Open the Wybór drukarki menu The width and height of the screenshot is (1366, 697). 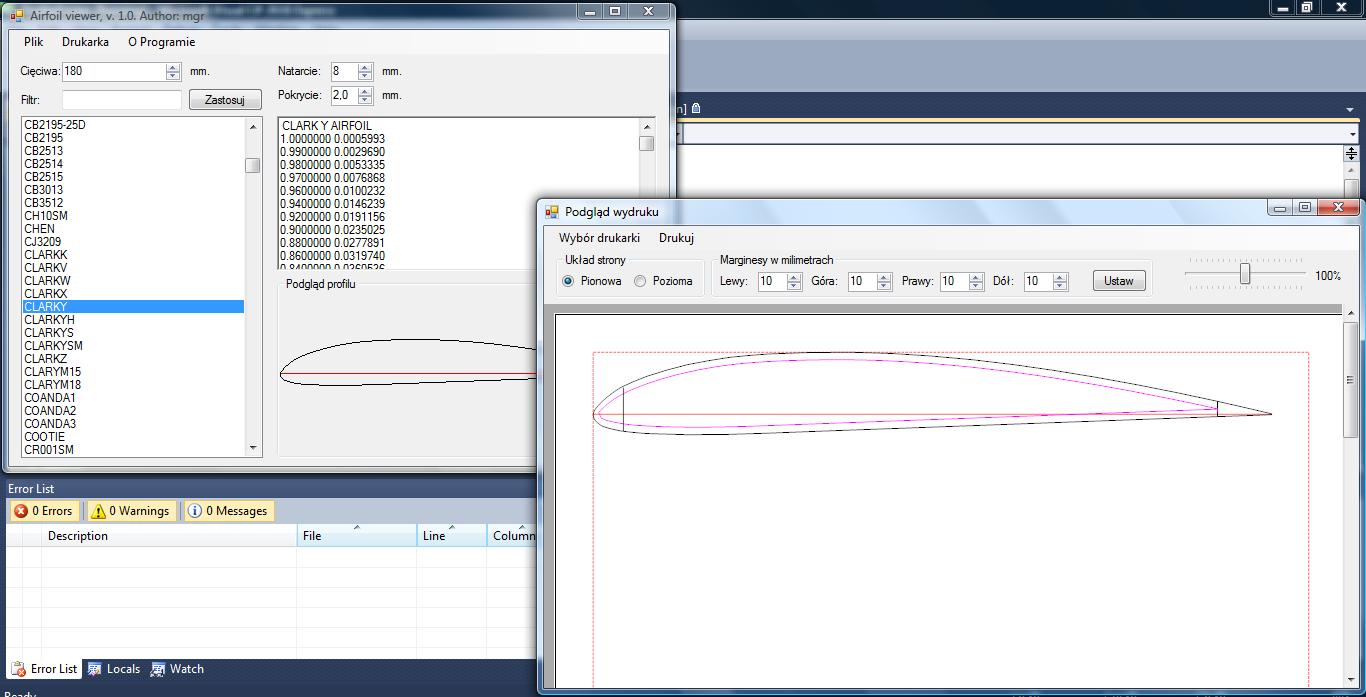(599, 238)
